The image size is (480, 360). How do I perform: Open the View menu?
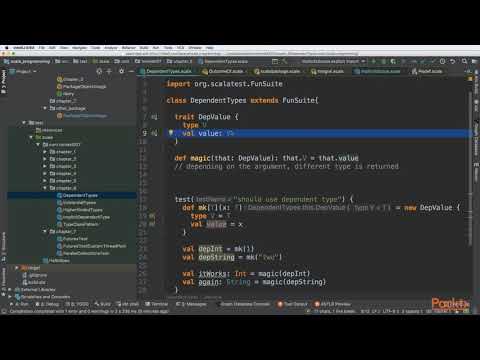pos(64,48)
